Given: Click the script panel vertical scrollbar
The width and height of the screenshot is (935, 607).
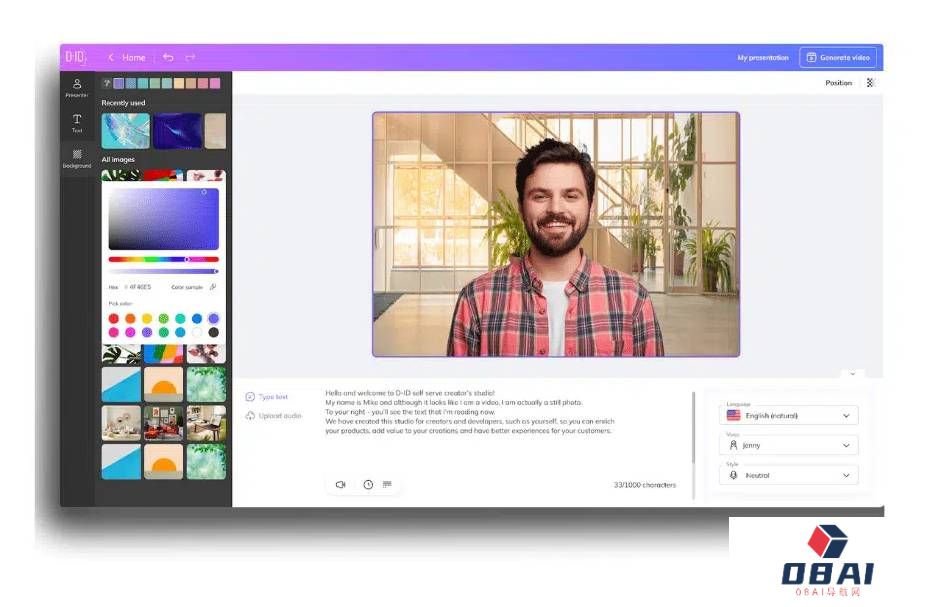Looking at the screenshot, I should pos(693,427).
